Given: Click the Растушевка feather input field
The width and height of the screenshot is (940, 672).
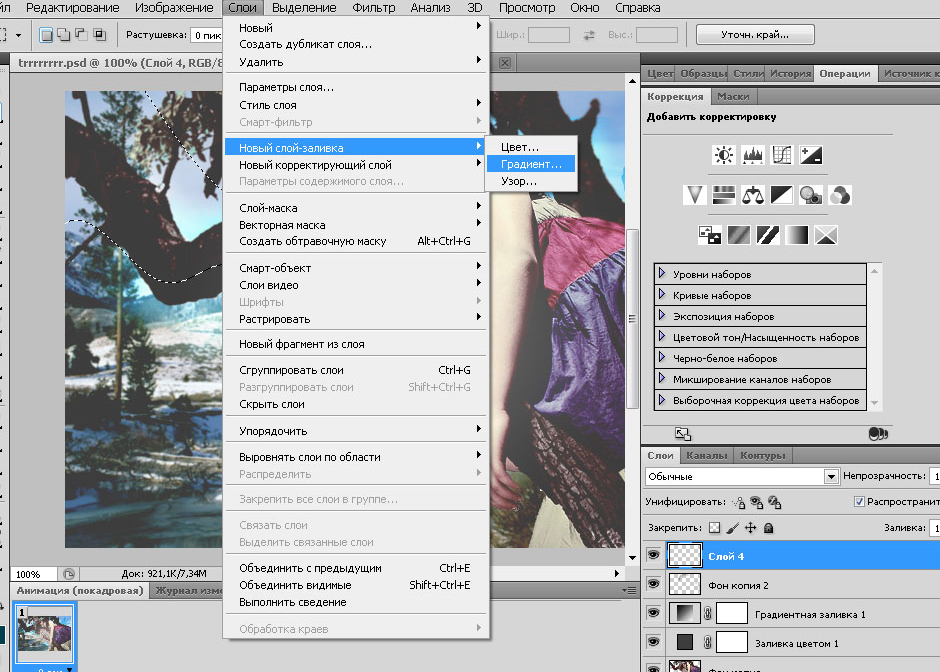Looking at the screenshot, I should tap(206, 35).
